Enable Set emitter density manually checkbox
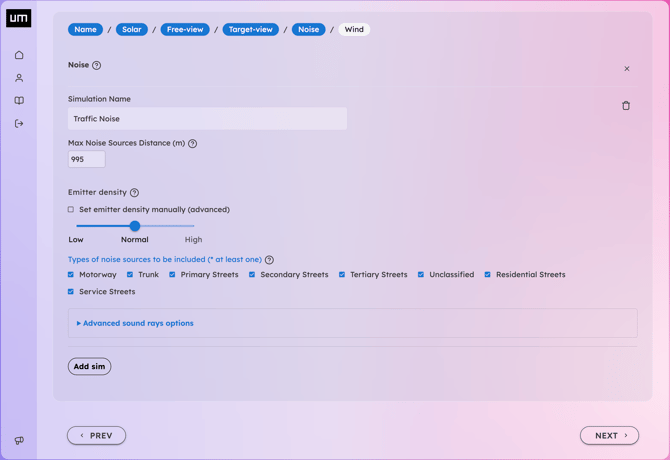 point(71,209)
